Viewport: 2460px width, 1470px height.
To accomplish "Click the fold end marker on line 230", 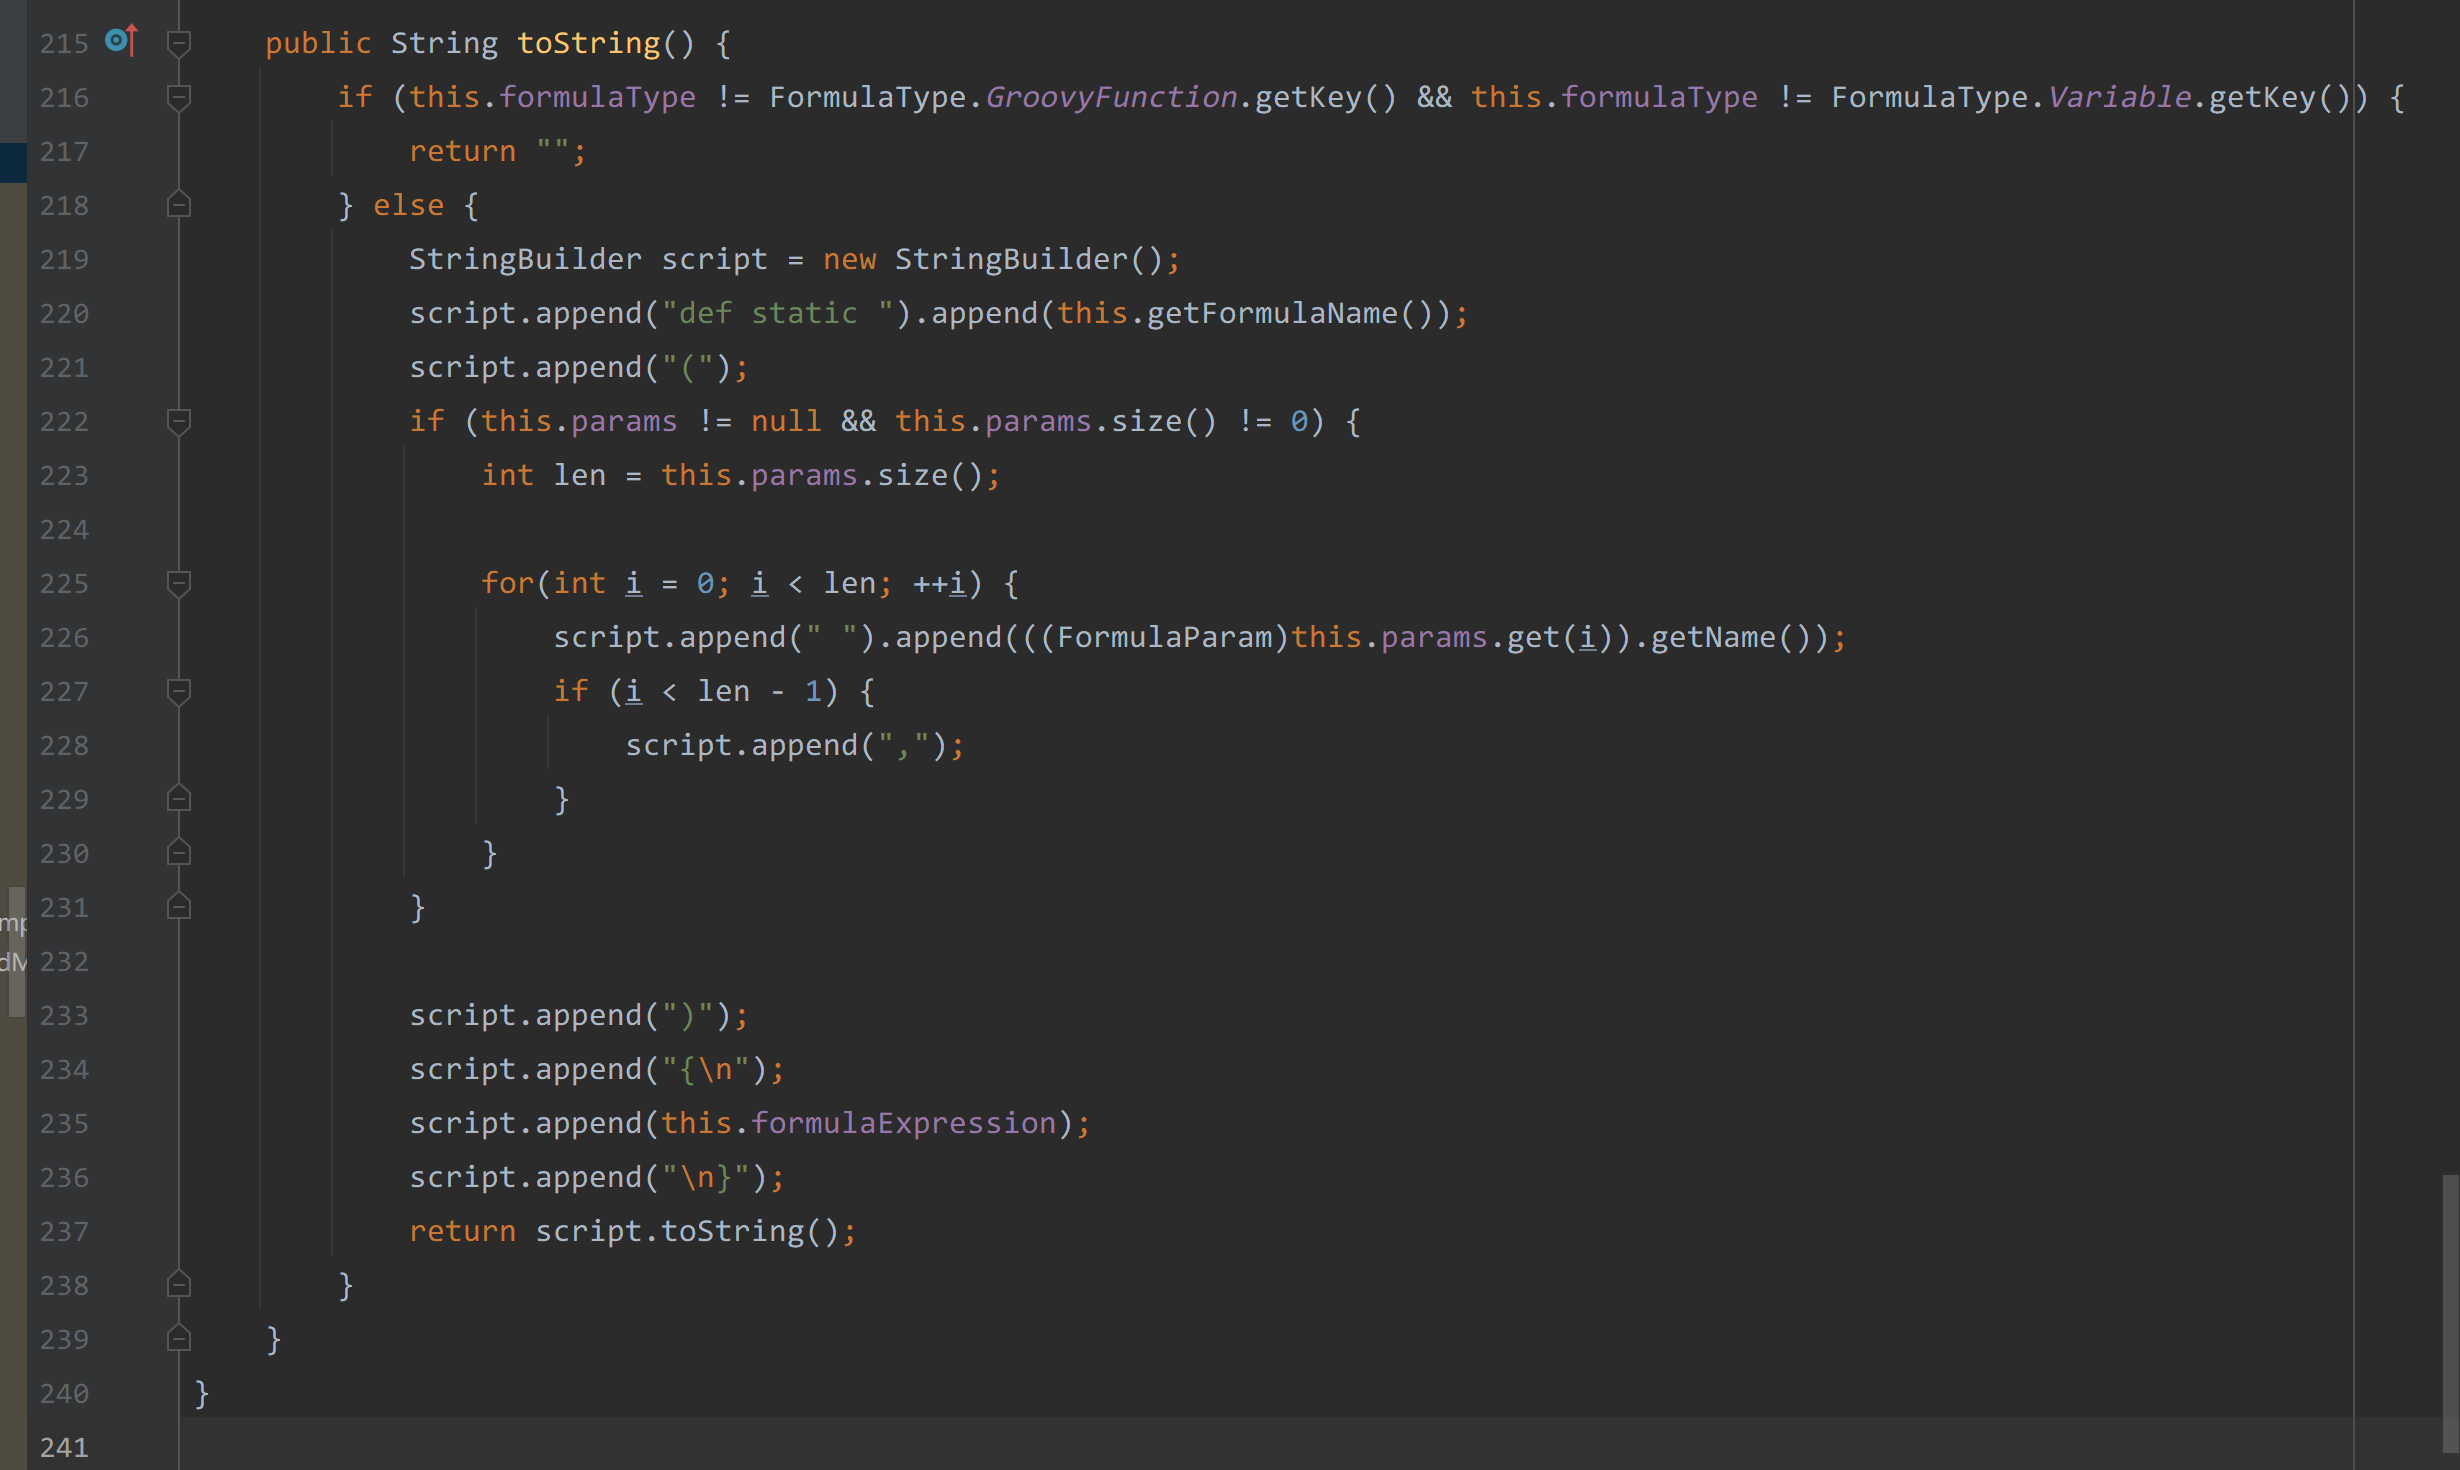I will coord(179,853).
